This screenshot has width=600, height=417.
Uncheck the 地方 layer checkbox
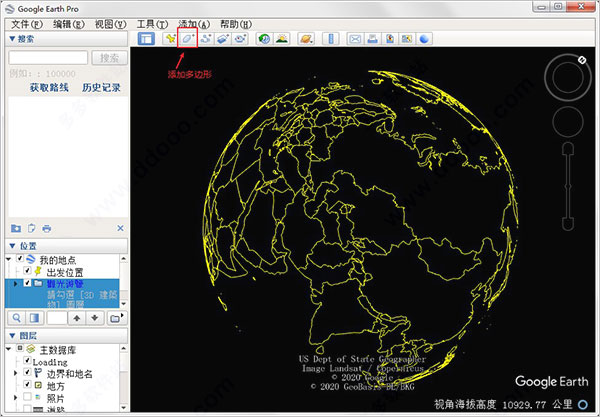[x=27, y=384]
